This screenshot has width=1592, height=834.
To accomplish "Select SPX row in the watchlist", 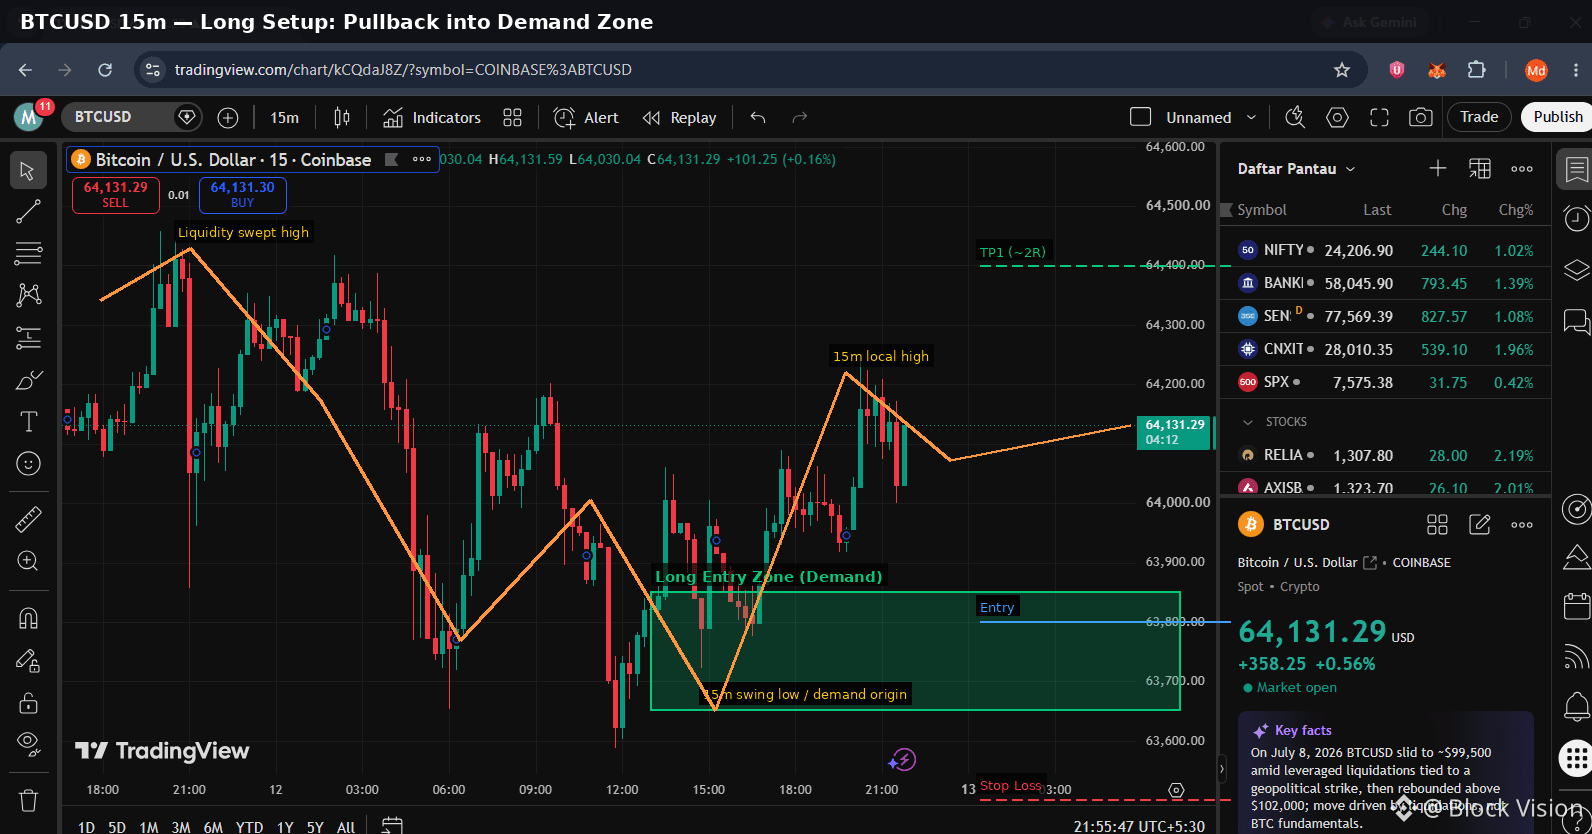I will pos(1386,382).
